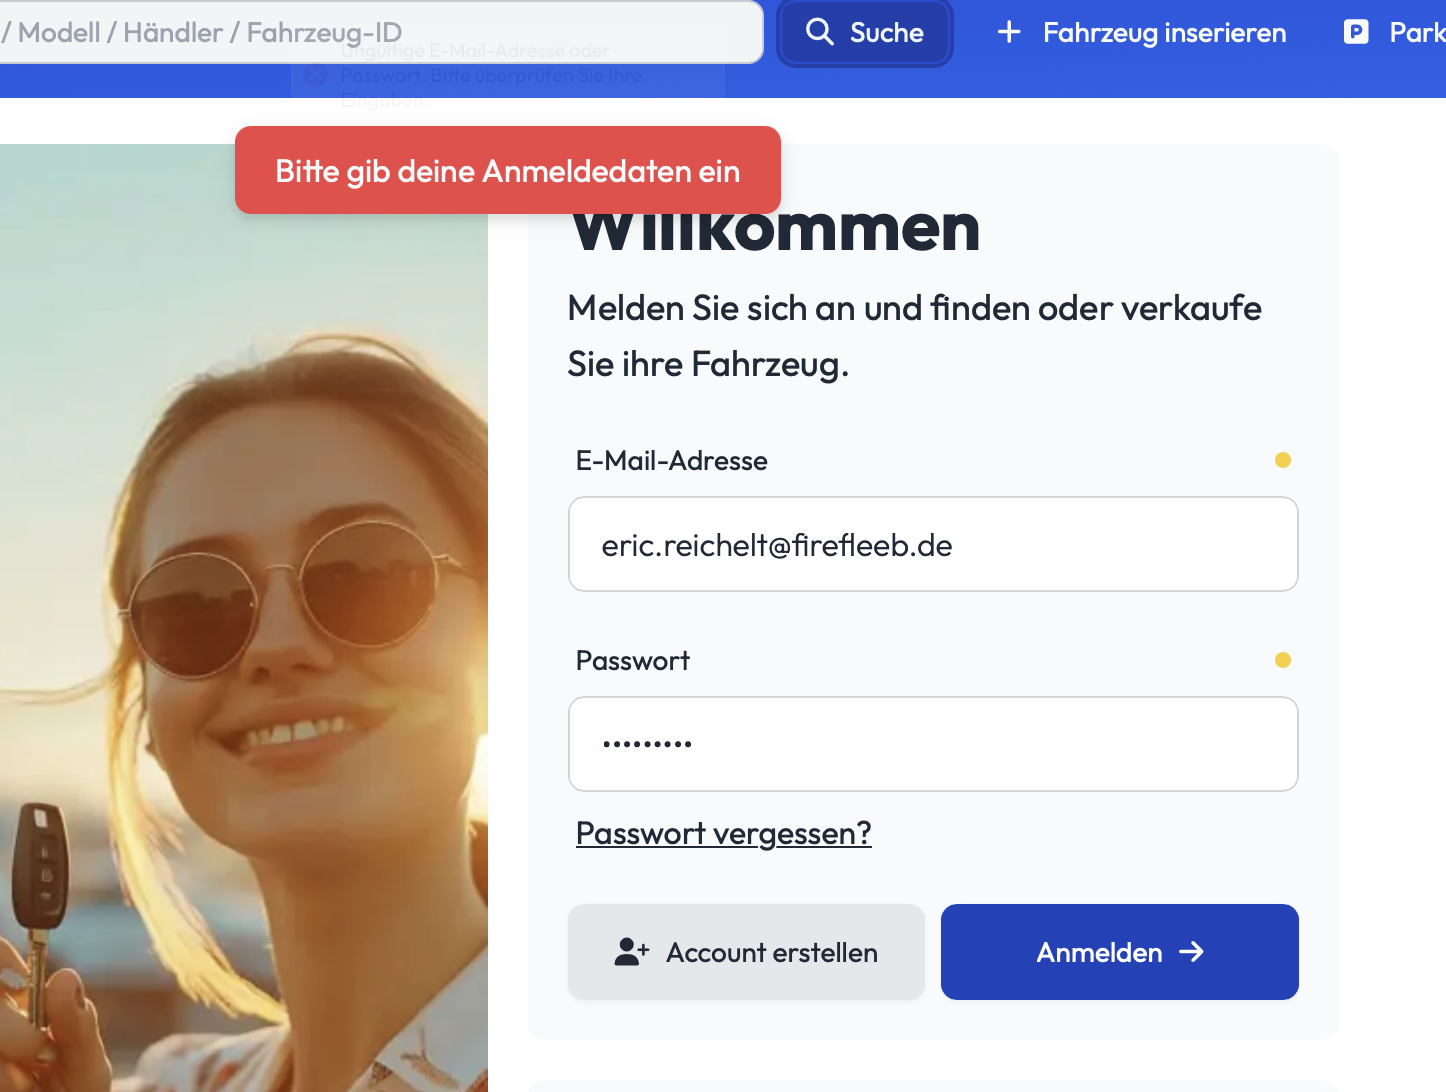Viewport: 1446px width, 1092px height.
Task: Dismiss the red Anmeldedaten notification banner
Action: 507,171
